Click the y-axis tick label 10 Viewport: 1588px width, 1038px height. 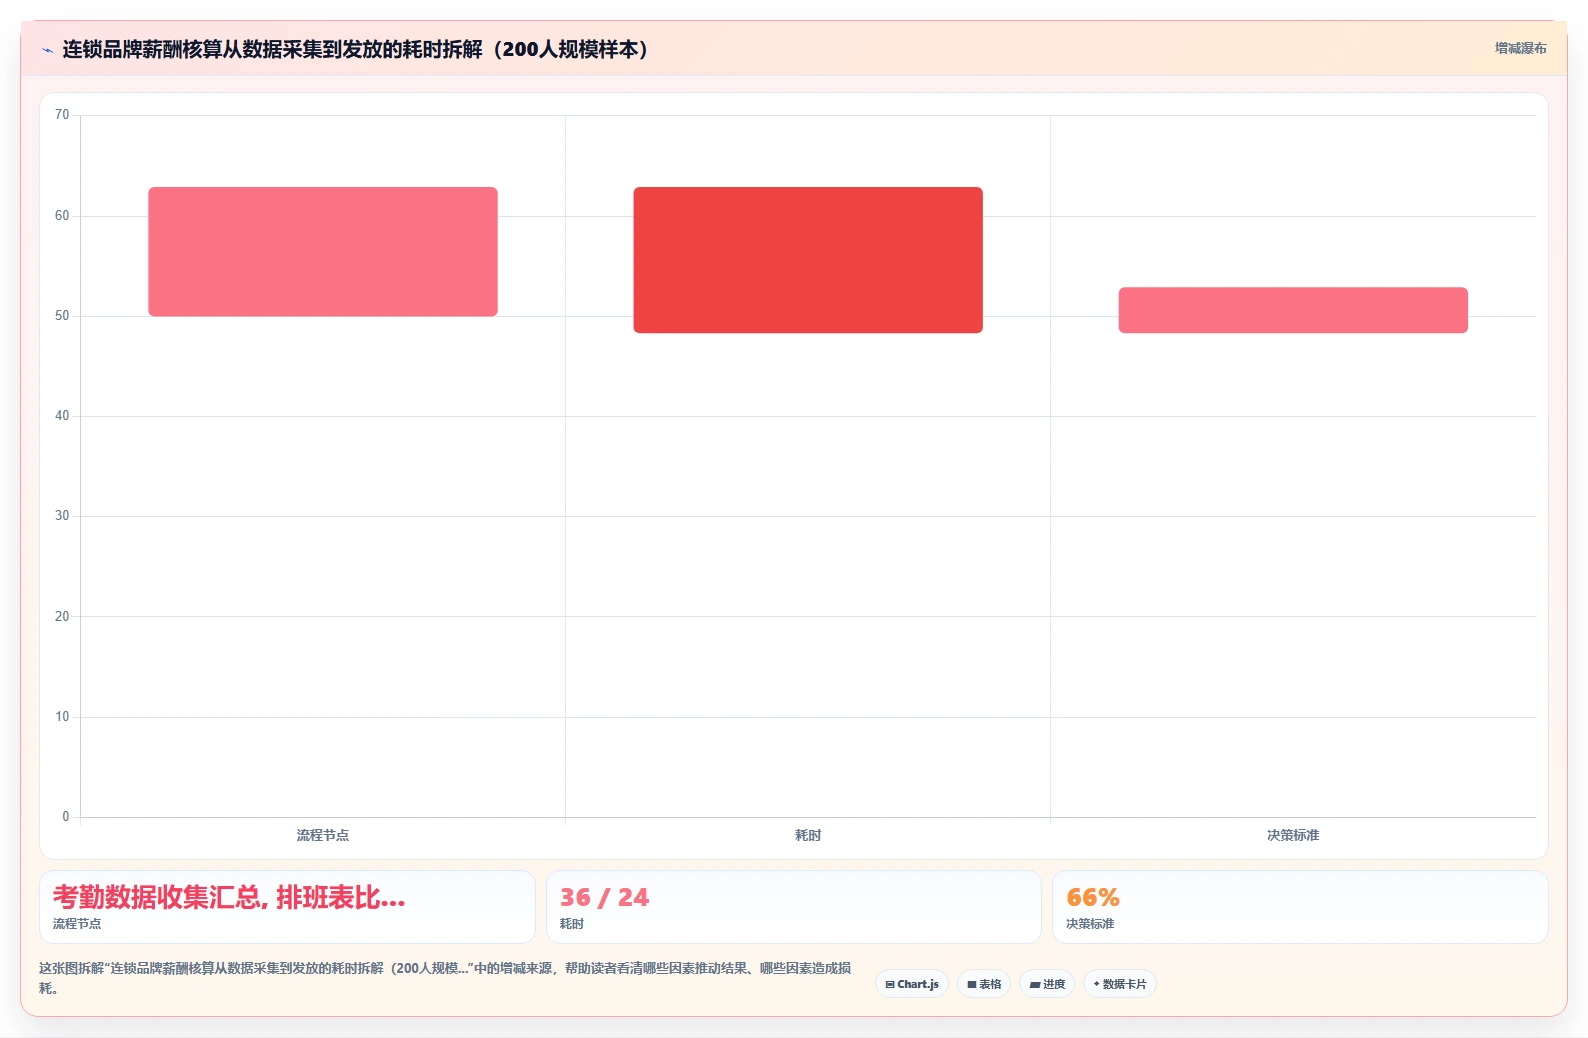[62, 717]
